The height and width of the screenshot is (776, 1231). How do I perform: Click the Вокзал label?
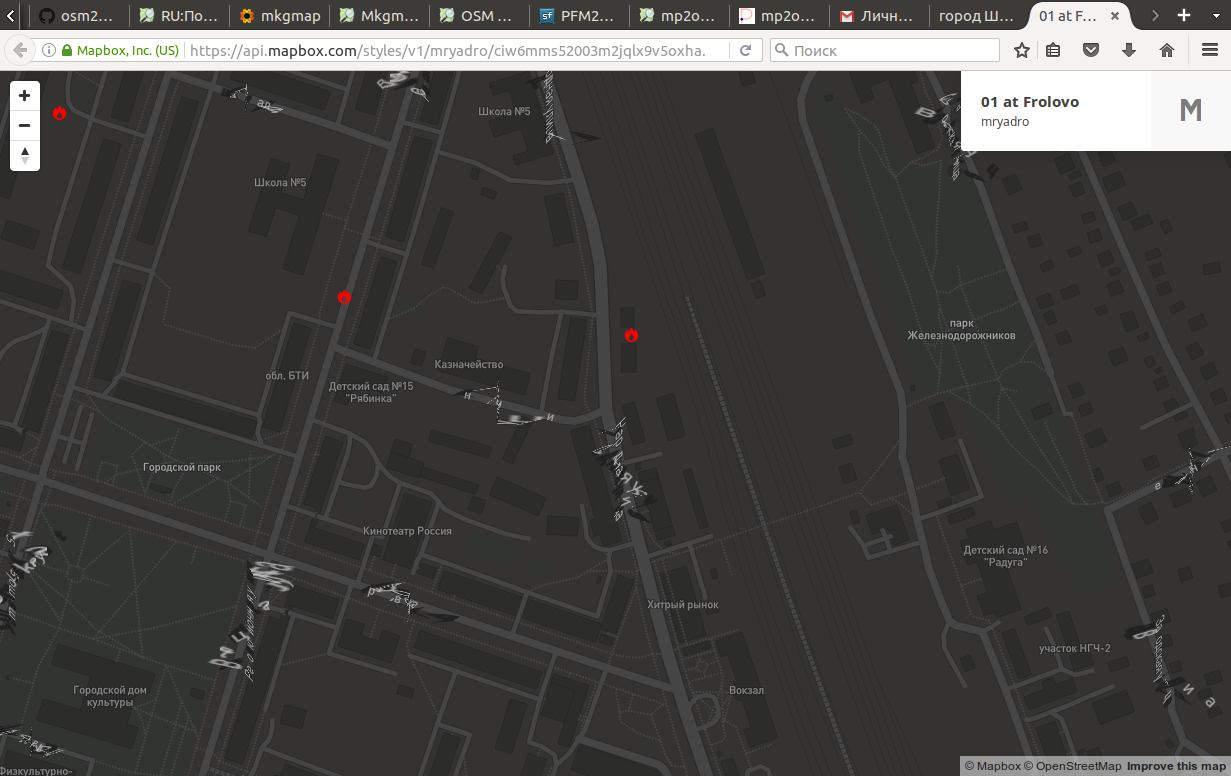coord(747,690)
